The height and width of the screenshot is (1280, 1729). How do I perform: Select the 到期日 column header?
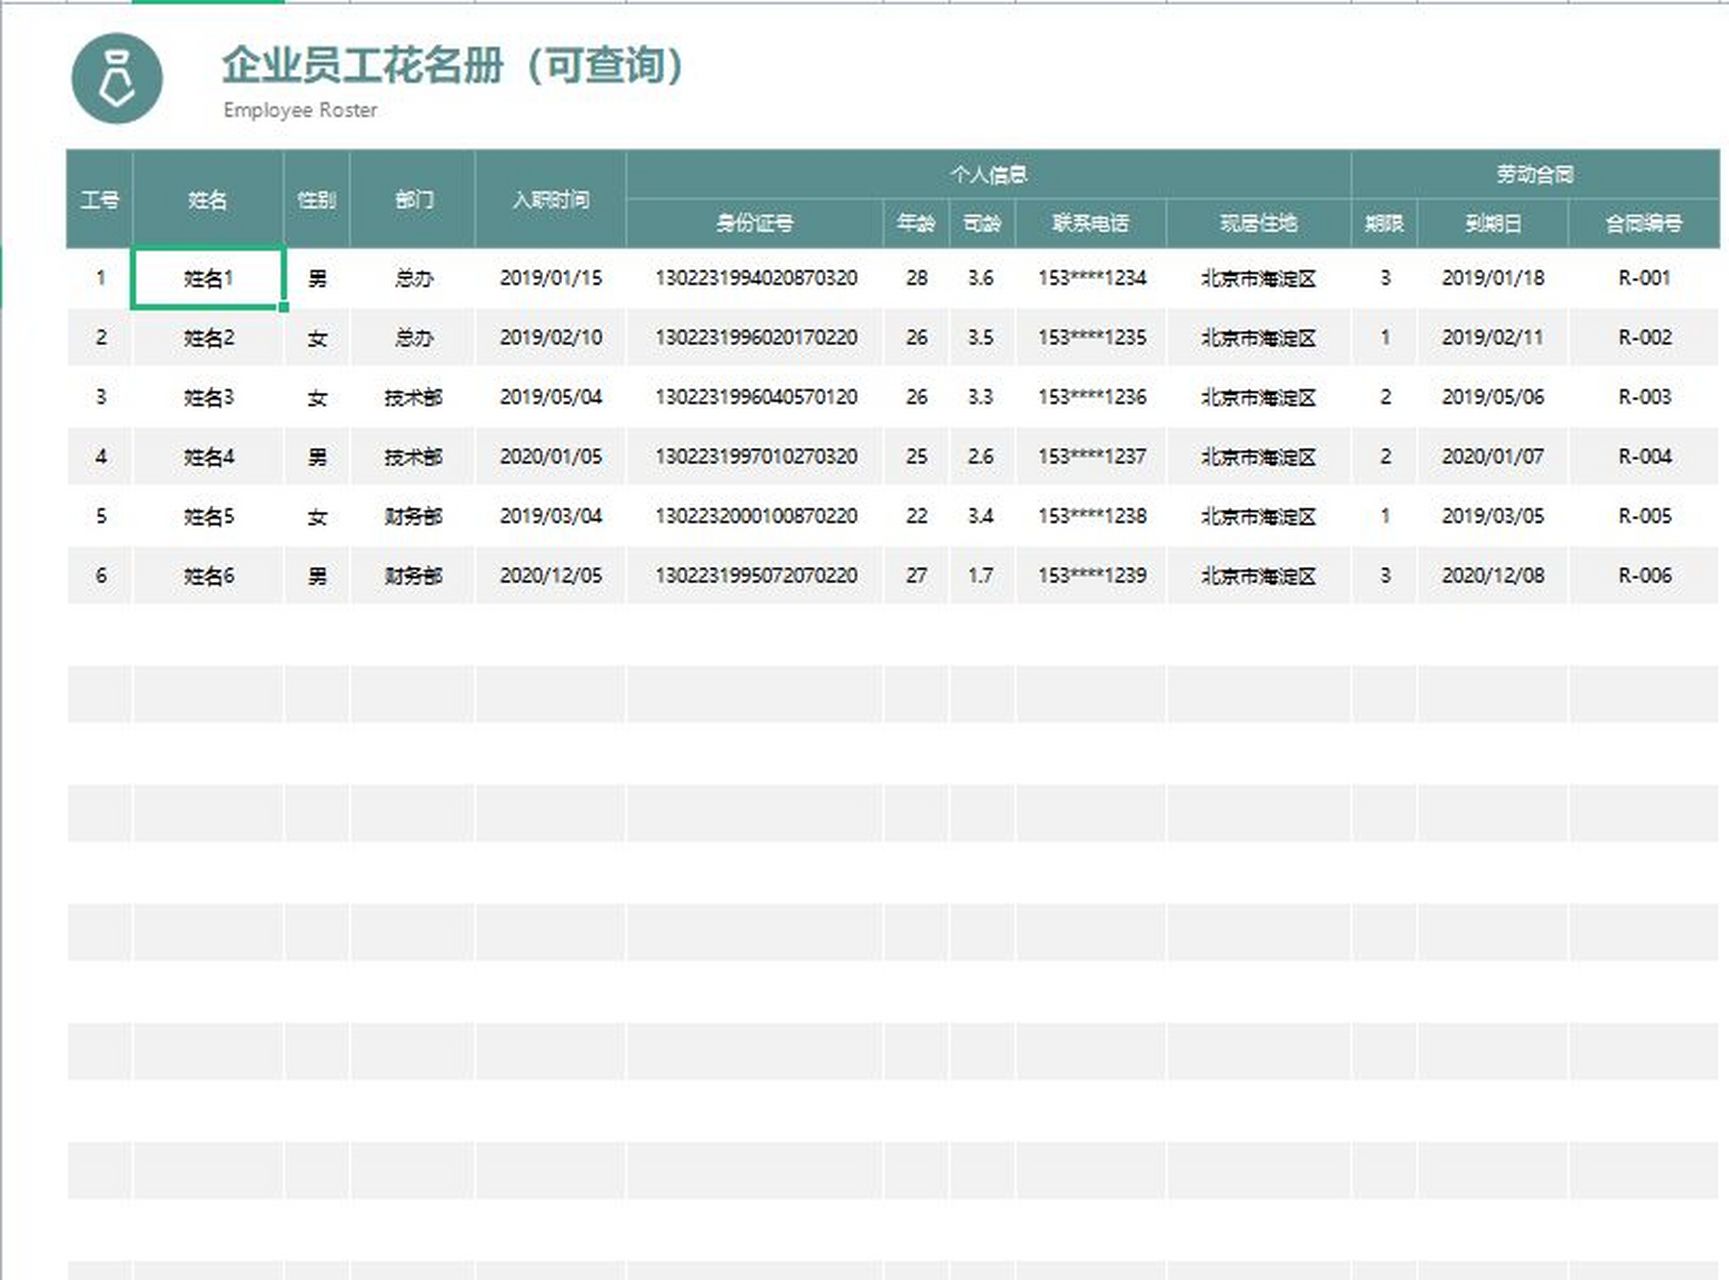point(1493,223)
